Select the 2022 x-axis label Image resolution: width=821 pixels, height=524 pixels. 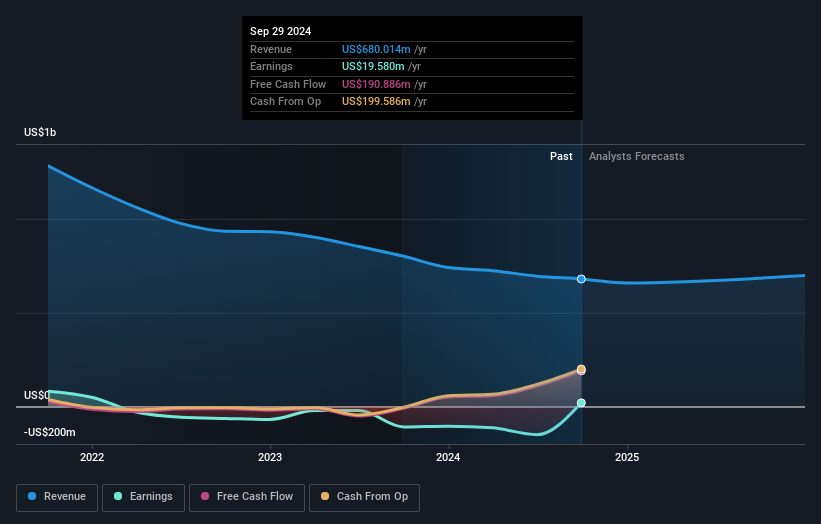click(x=92, y=457)
